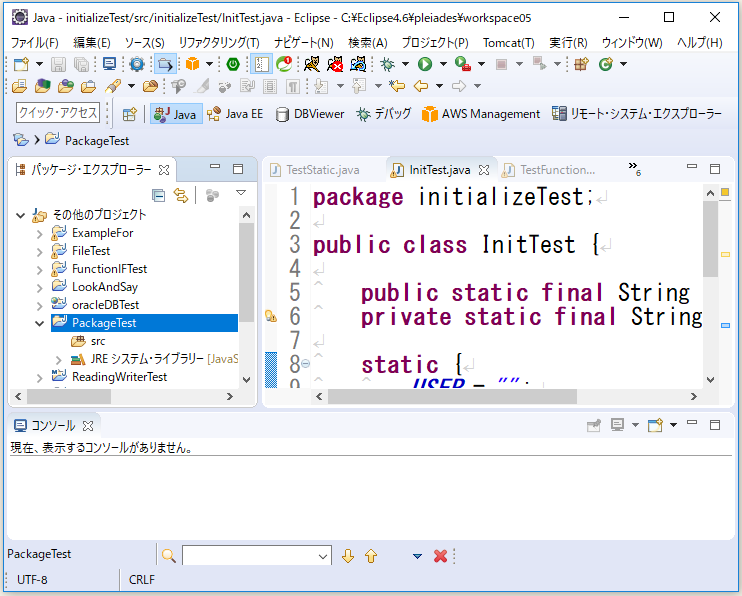Expand the FileTest project node
742x596 pixels.
click(x=40, y=251)
